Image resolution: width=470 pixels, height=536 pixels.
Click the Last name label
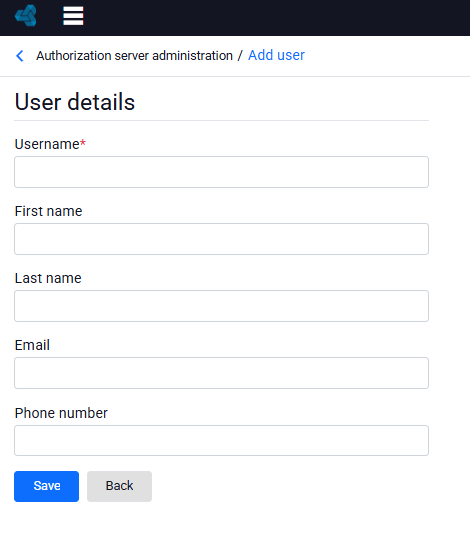click(x=48, y=278)
